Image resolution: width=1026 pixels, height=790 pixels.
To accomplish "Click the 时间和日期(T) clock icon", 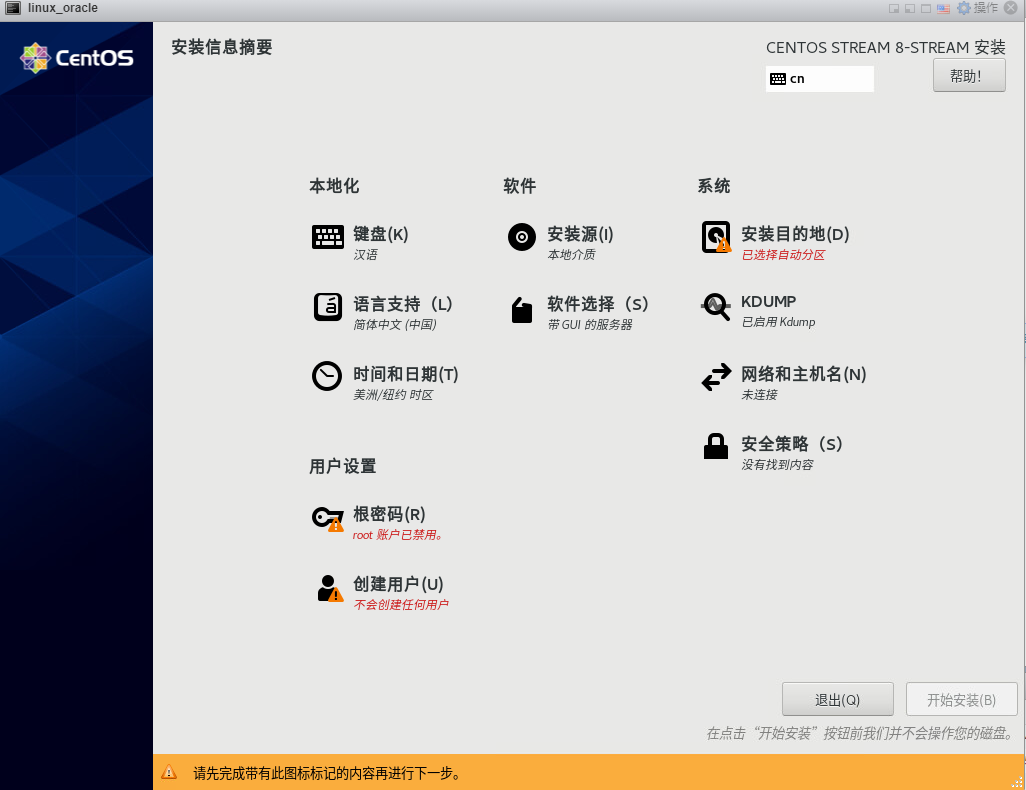I will [327, 377].
